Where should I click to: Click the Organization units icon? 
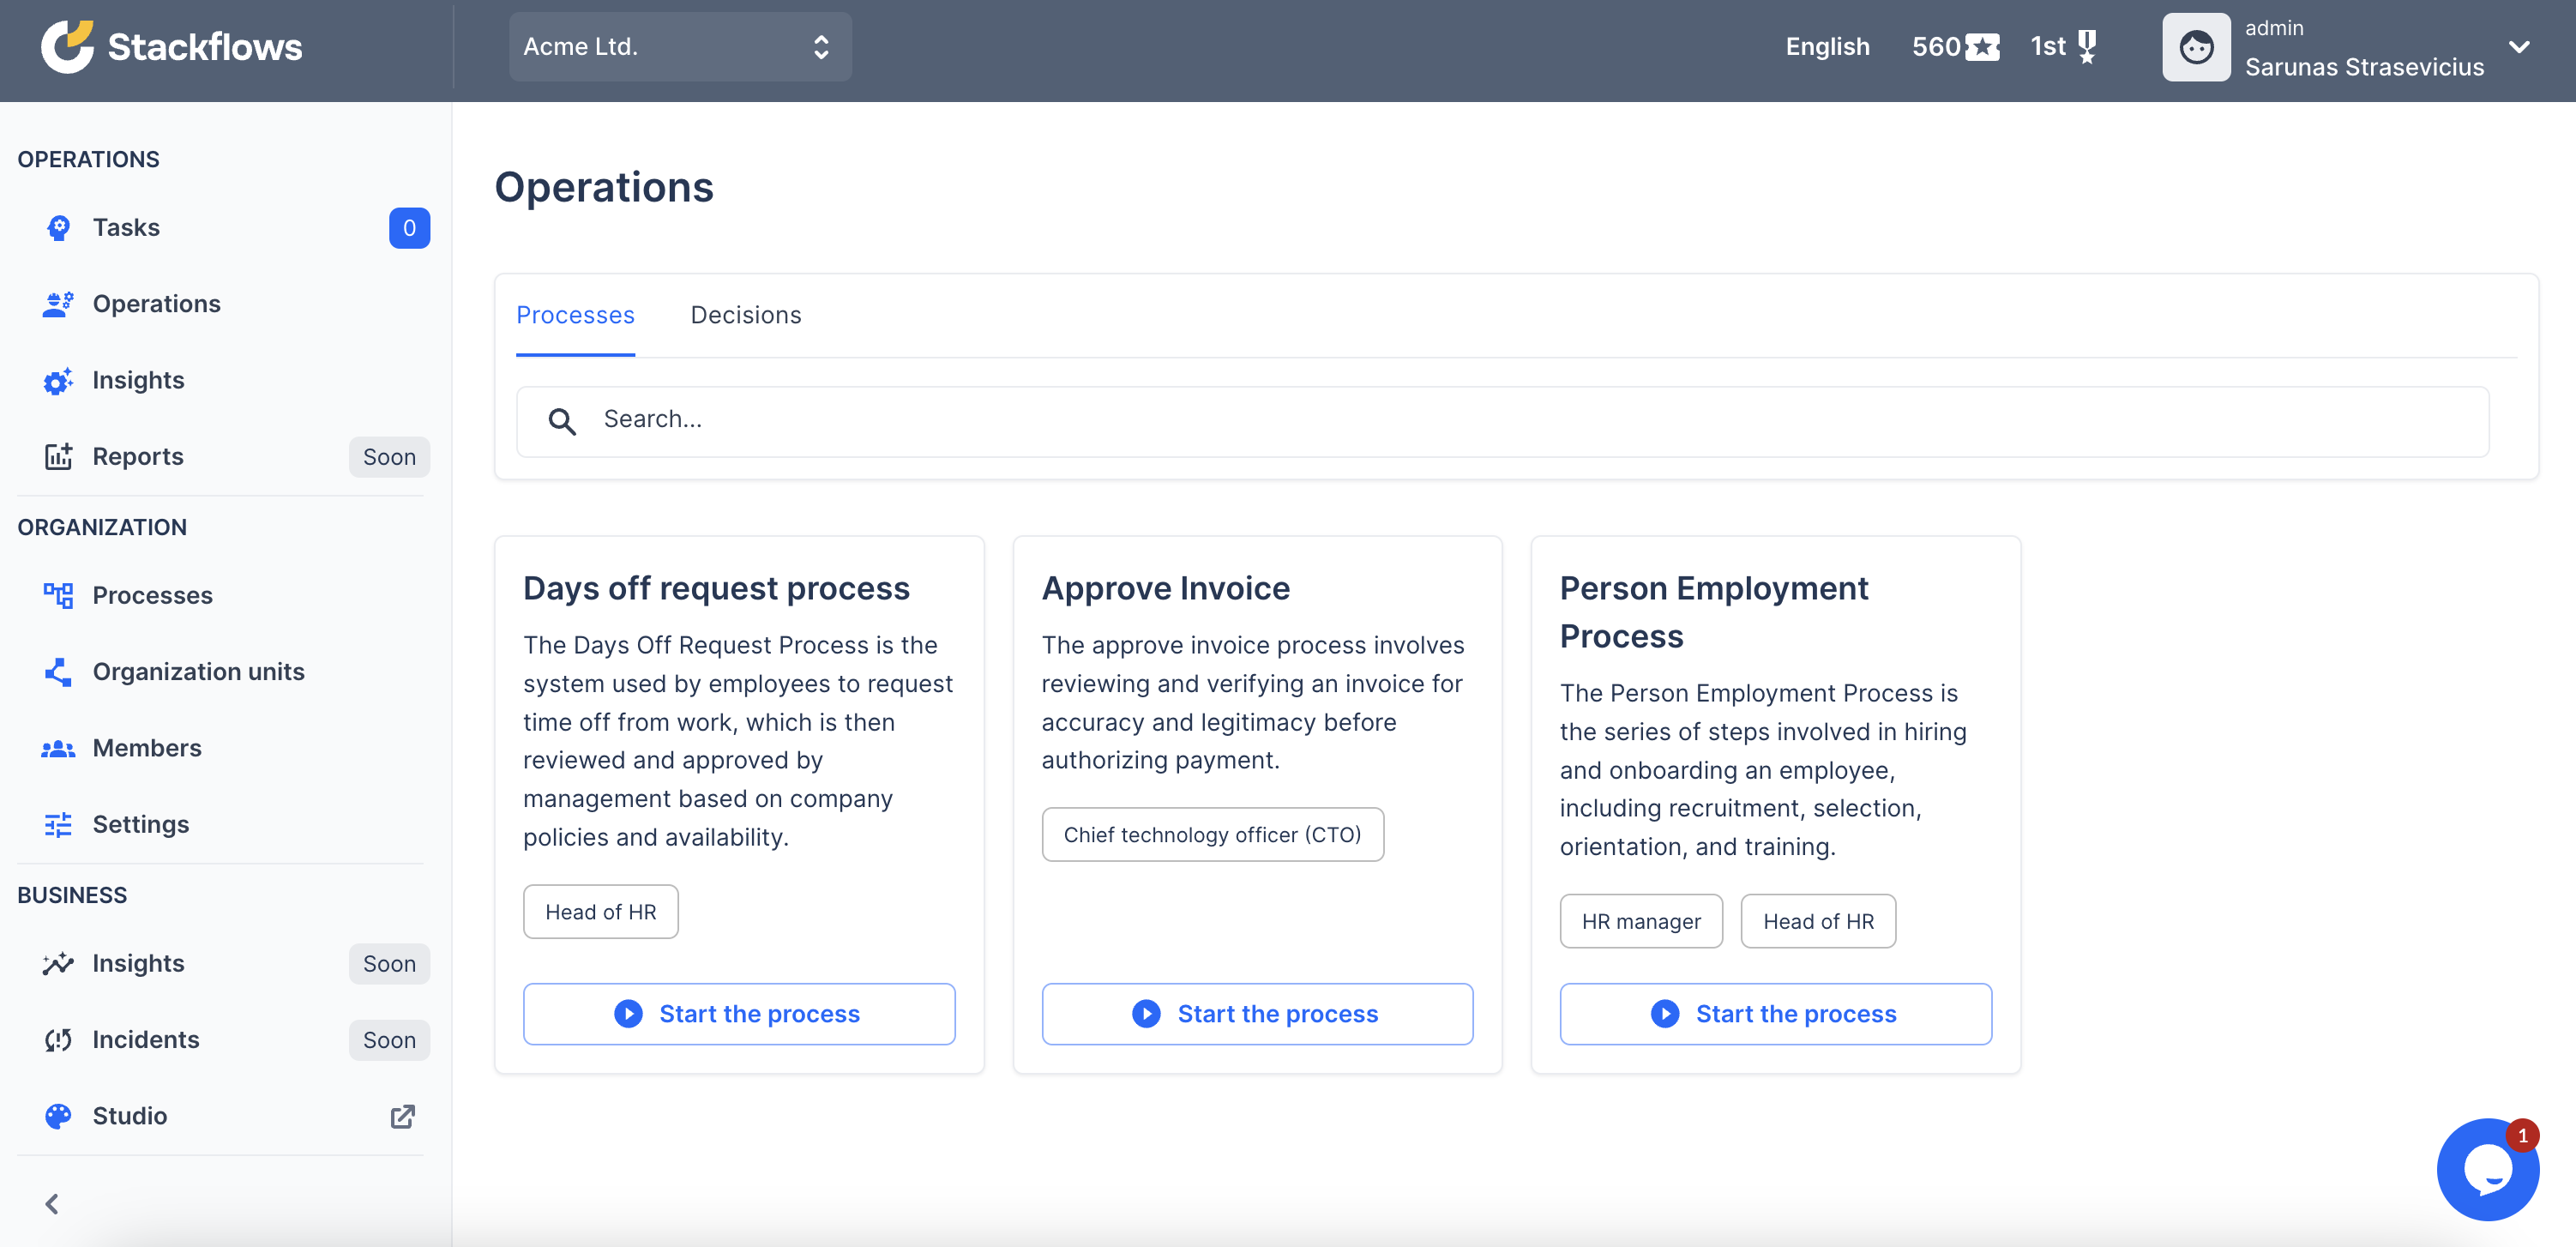coord(58,671)
